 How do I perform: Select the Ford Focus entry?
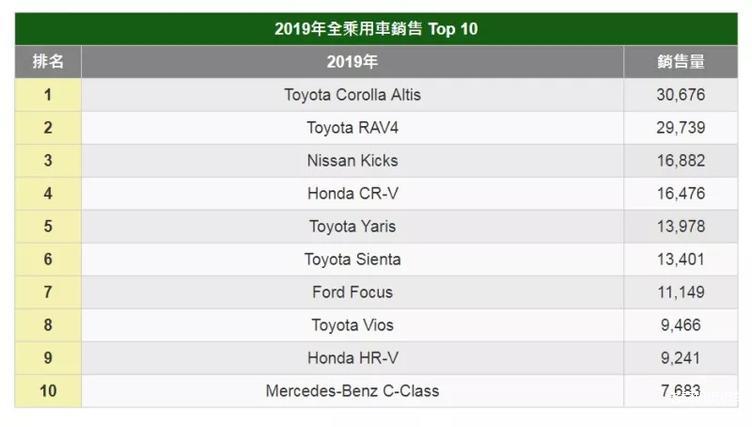point(352,293)
